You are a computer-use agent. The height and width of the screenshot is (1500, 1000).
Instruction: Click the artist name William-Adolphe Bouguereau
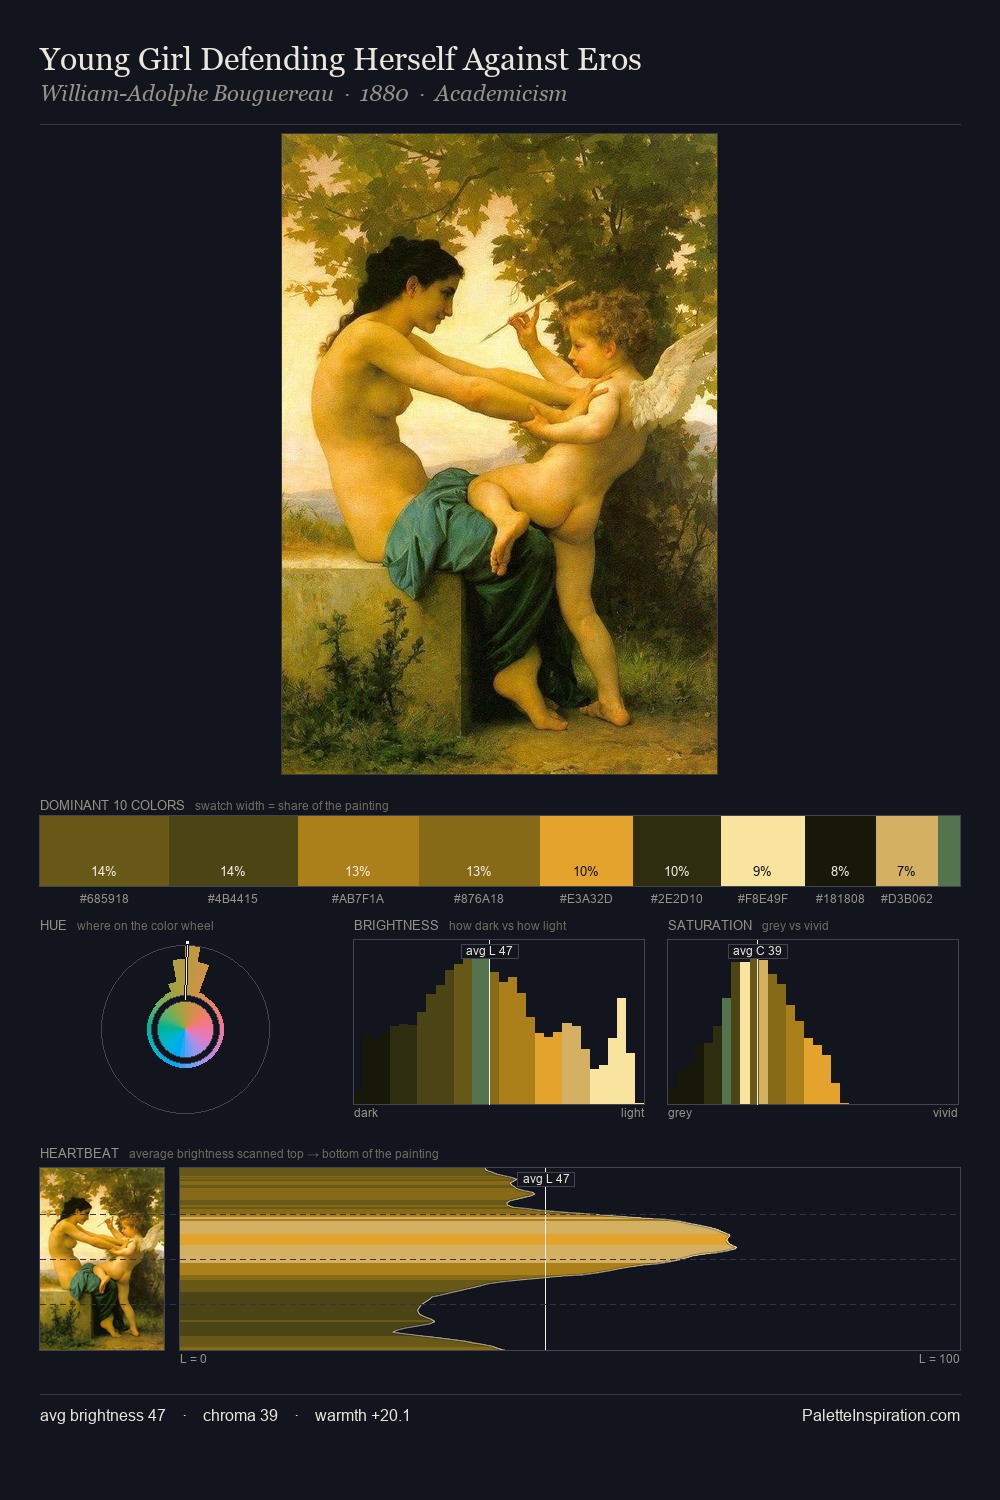click(186, 94)
